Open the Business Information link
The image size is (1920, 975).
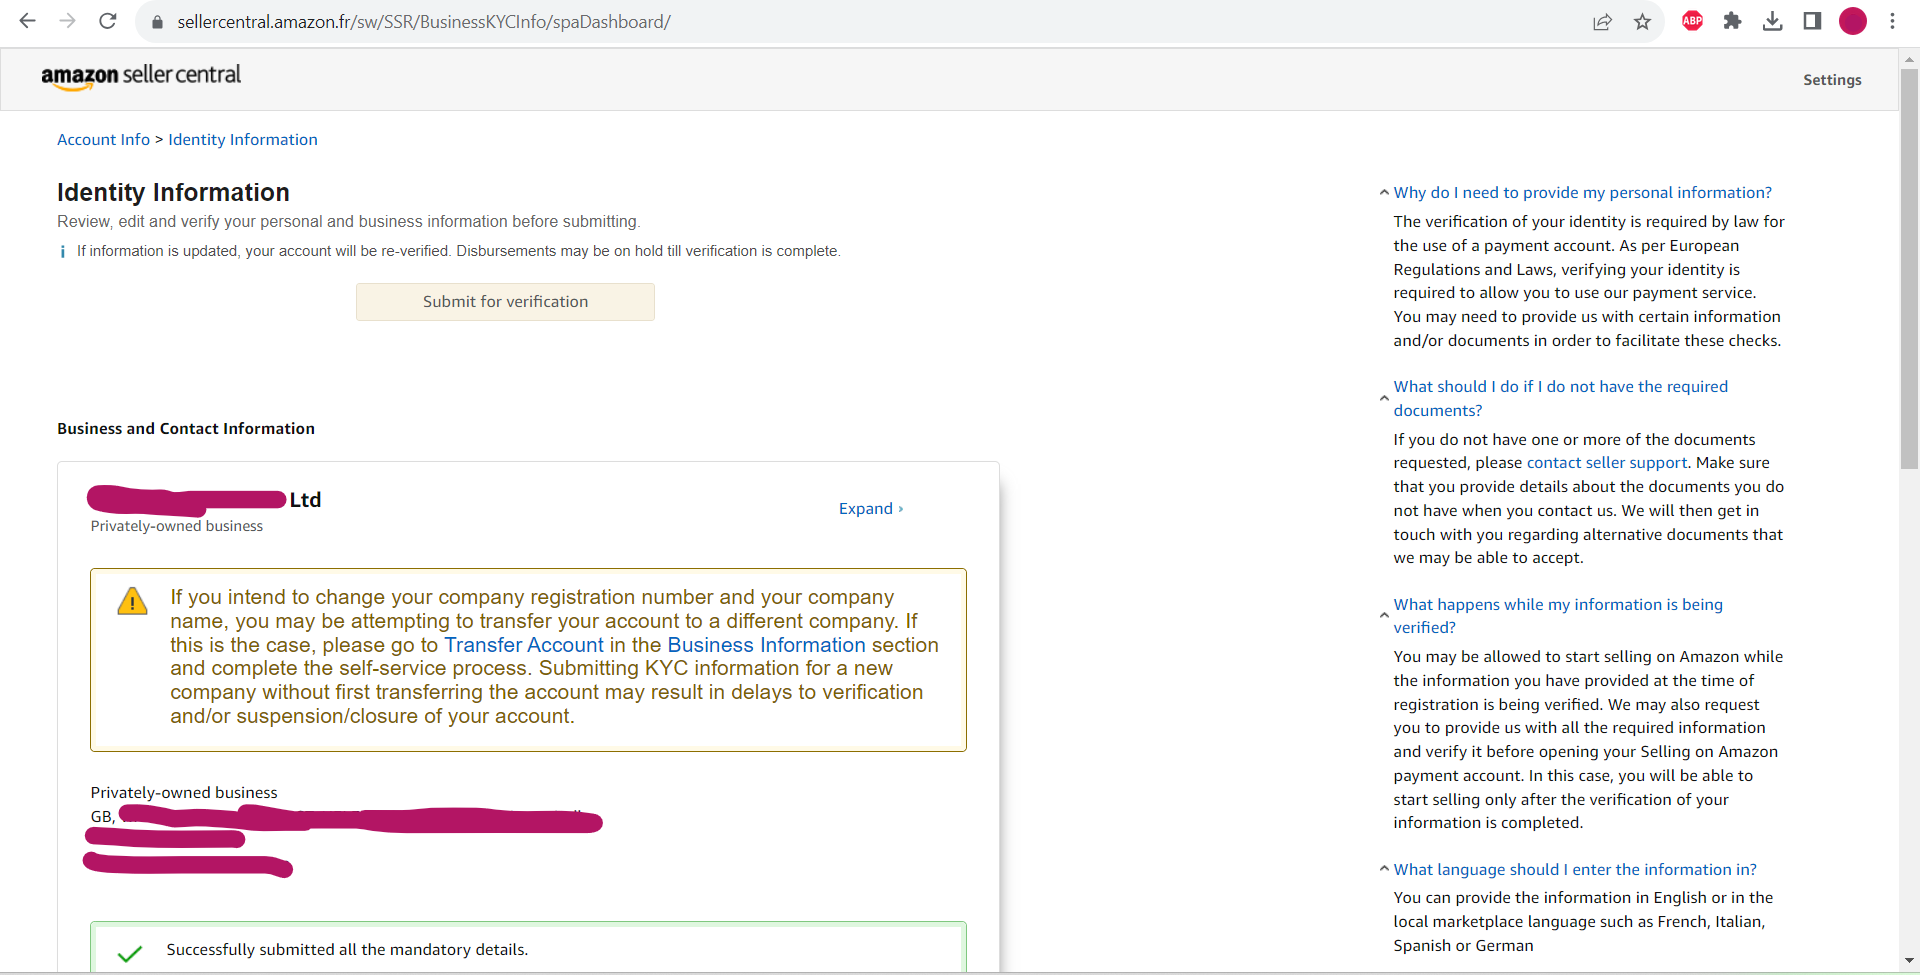point(766,645)
